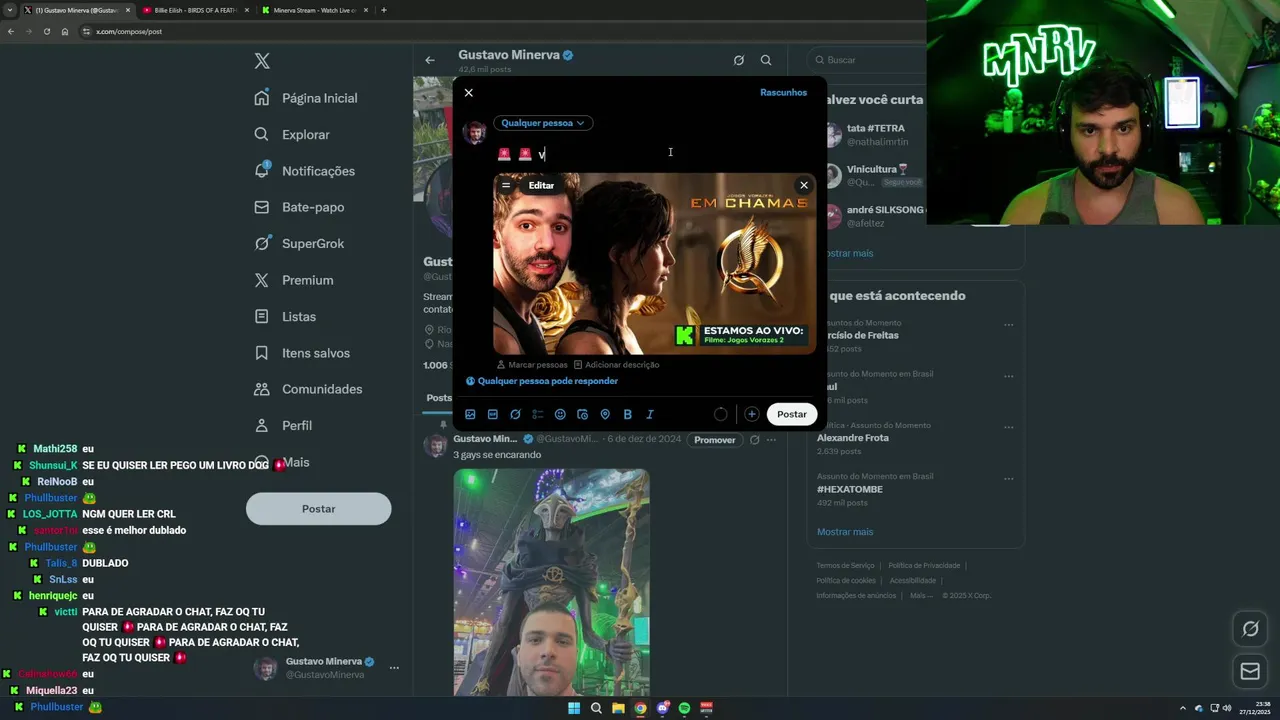Image resolution: width=1280 pixels, height=720 pixels.
Task: Click Promover on the pinned post
Action: [x=715, y=440]
